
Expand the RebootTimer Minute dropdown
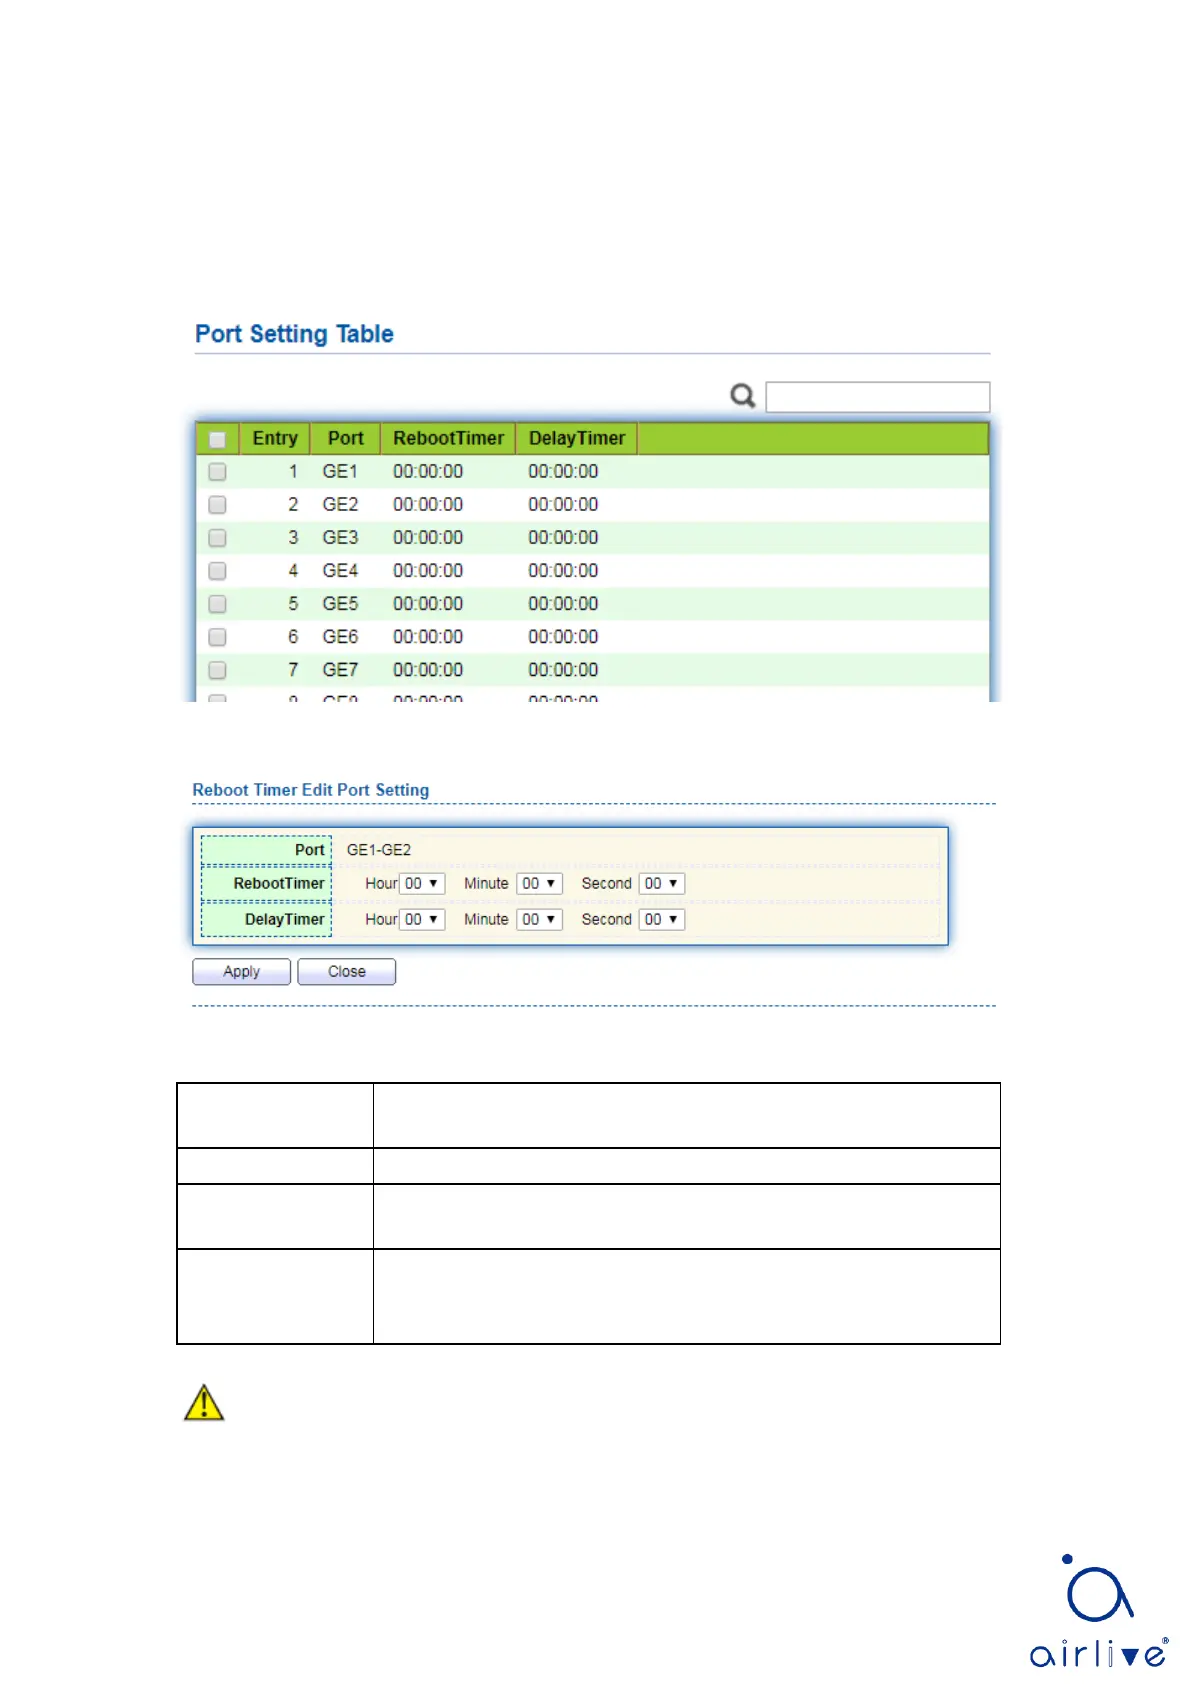(539, 884)
